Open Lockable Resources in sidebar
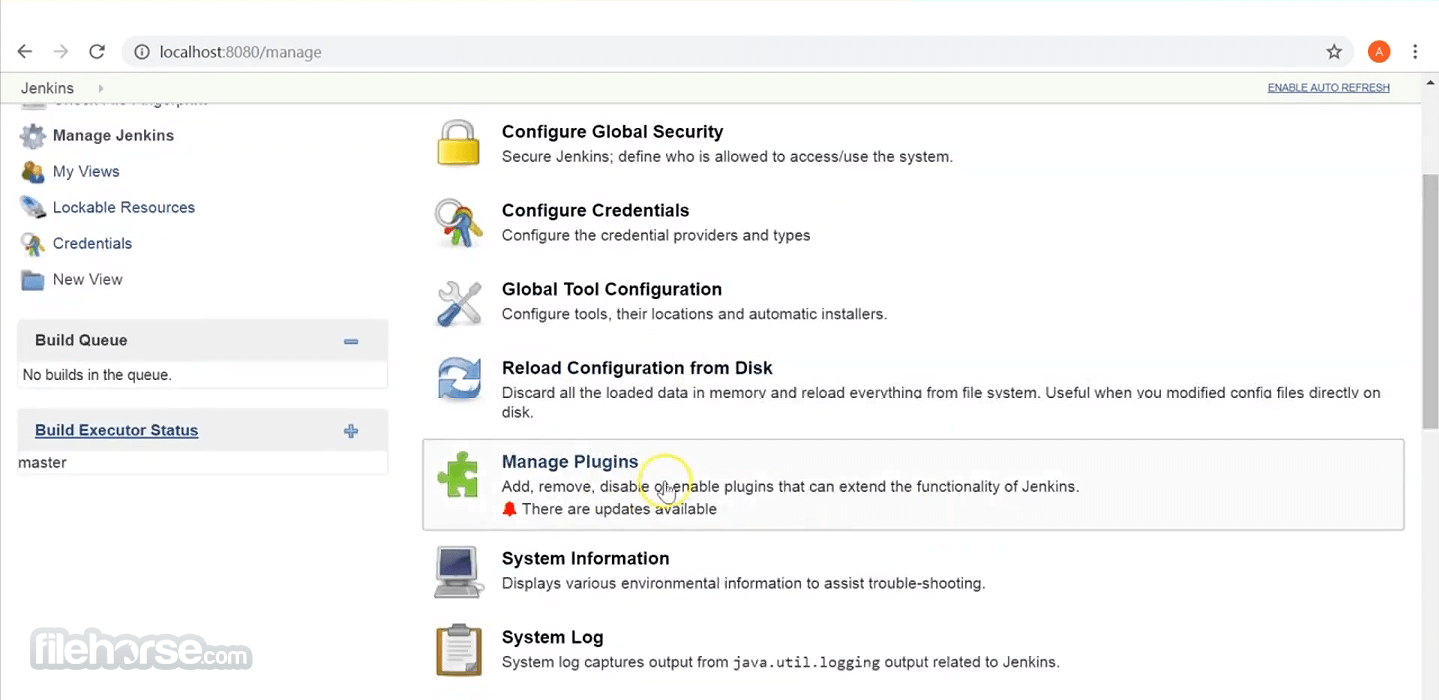Screen dimensions: 1439x700 pyautogui.click(x=124, y=208)
